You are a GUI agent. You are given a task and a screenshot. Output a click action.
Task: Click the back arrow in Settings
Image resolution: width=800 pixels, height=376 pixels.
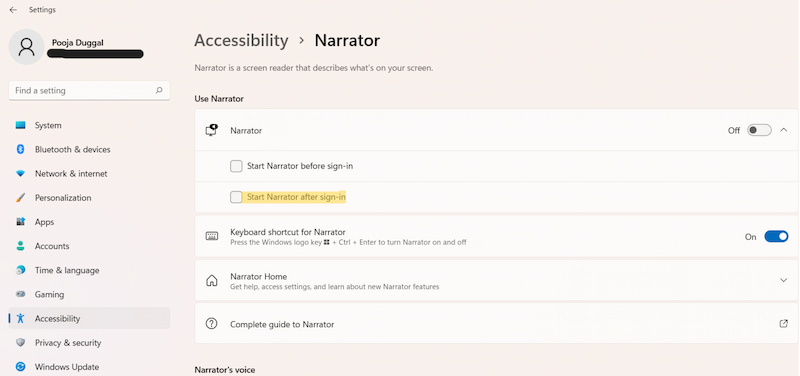13,10
